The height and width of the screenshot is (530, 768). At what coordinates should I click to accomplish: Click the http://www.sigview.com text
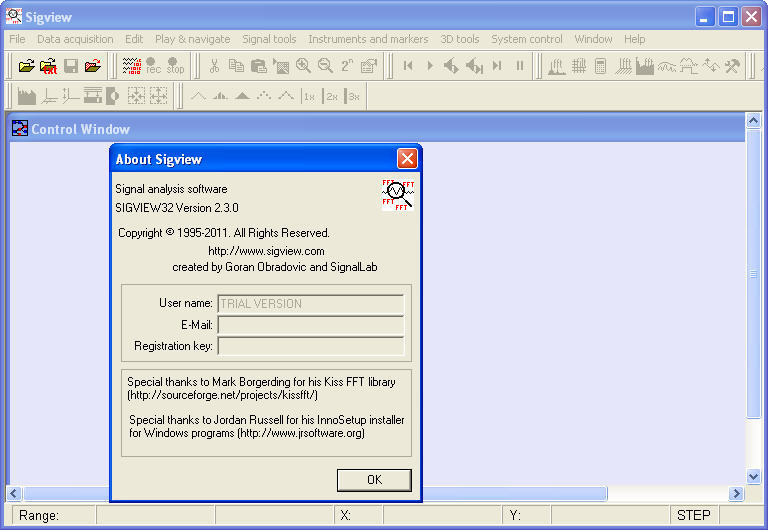(266, 251)
